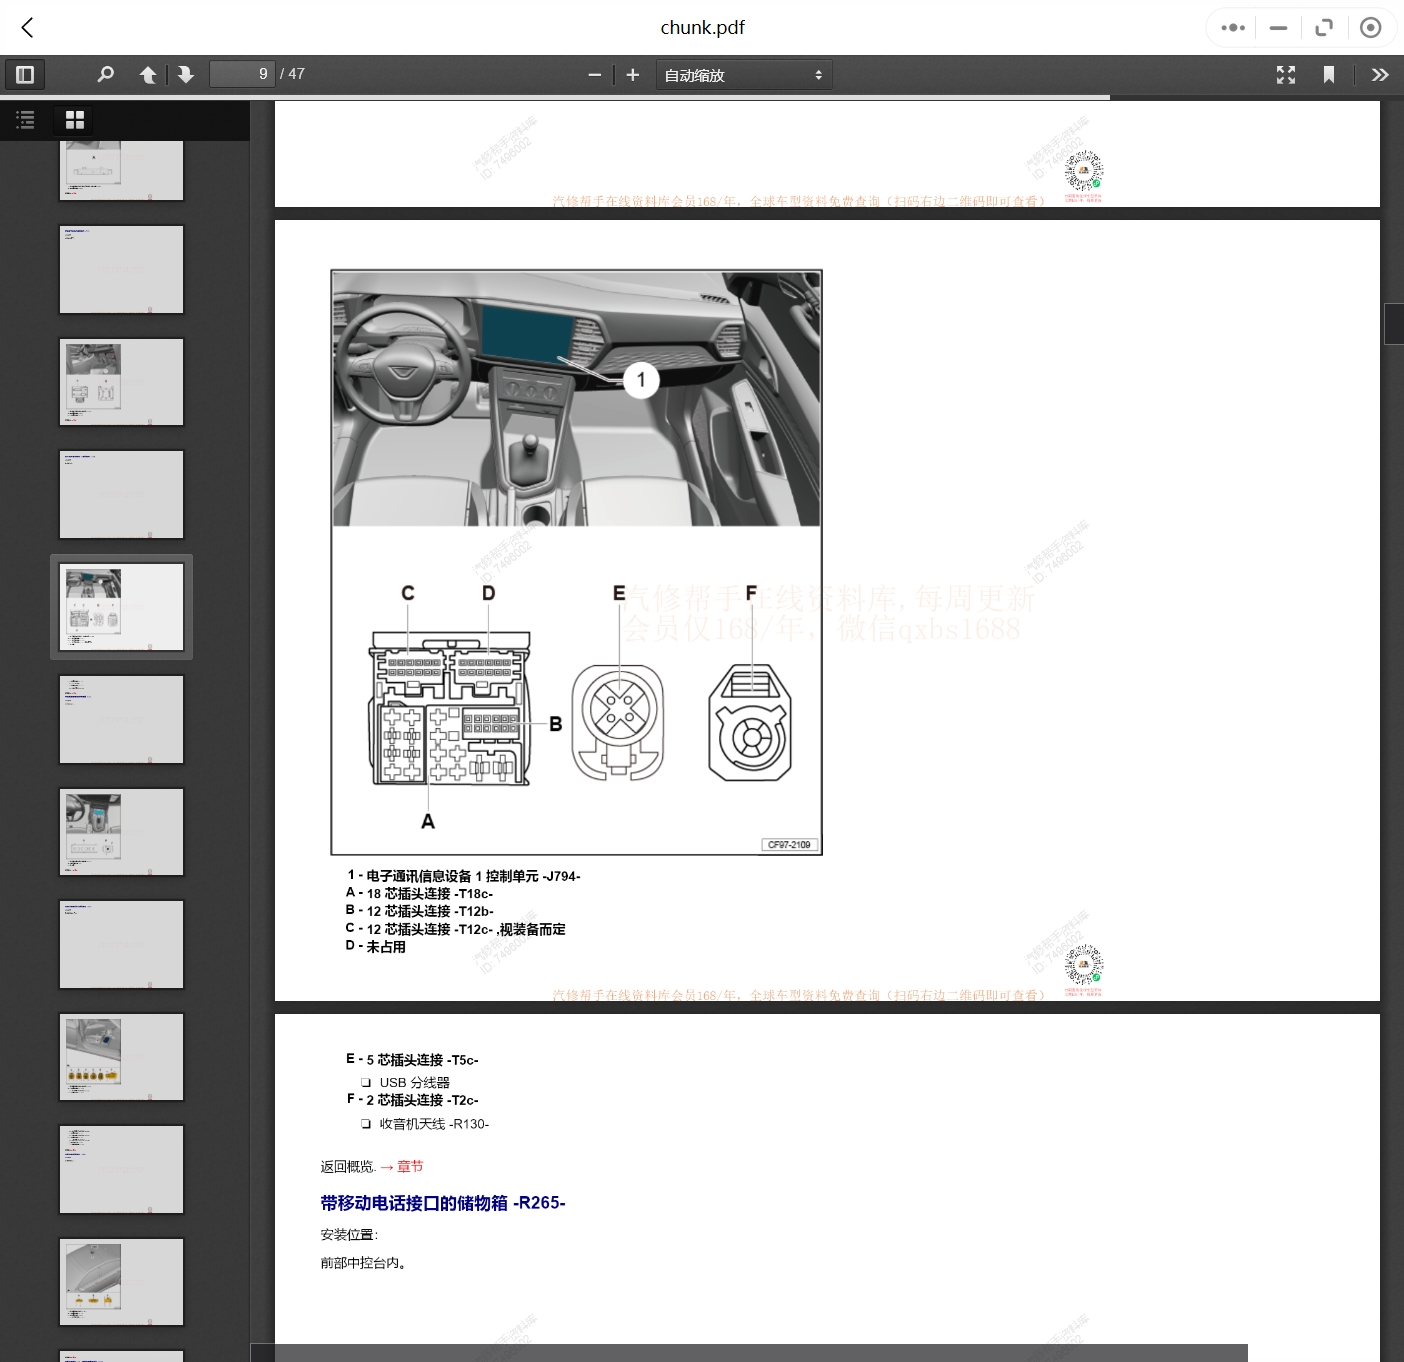This screenshot has width=1404, height=1362.
Task: Open the more options ellipsis menu
Action: point(1233,28)
